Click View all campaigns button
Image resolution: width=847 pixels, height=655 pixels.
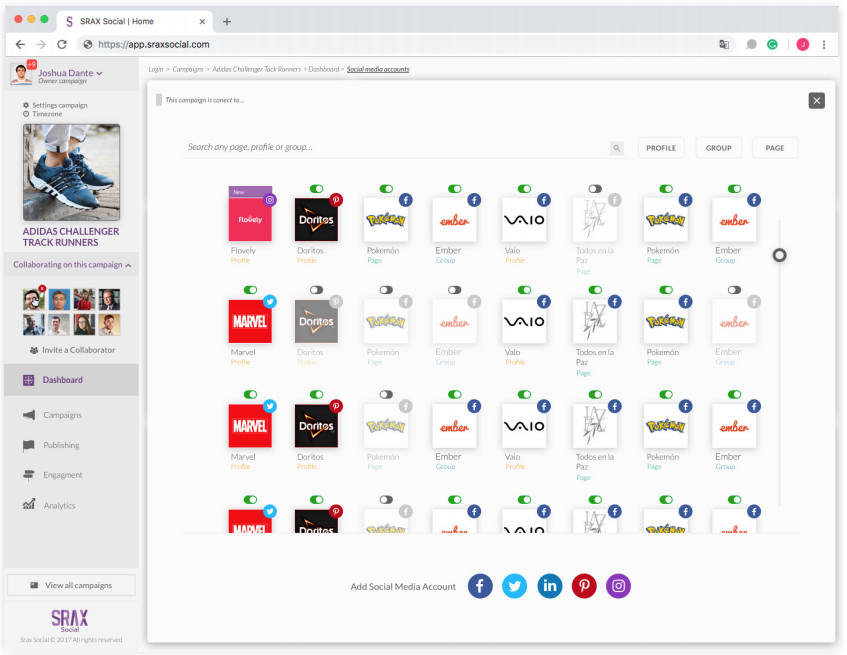(71, 585)
